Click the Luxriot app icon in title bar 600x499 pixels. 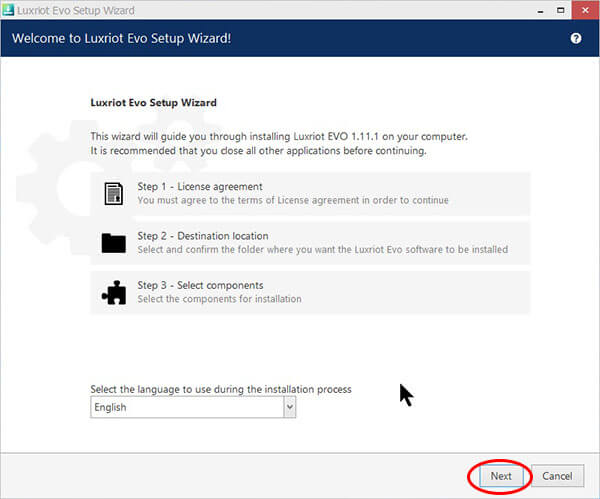(x=8, y=9)
